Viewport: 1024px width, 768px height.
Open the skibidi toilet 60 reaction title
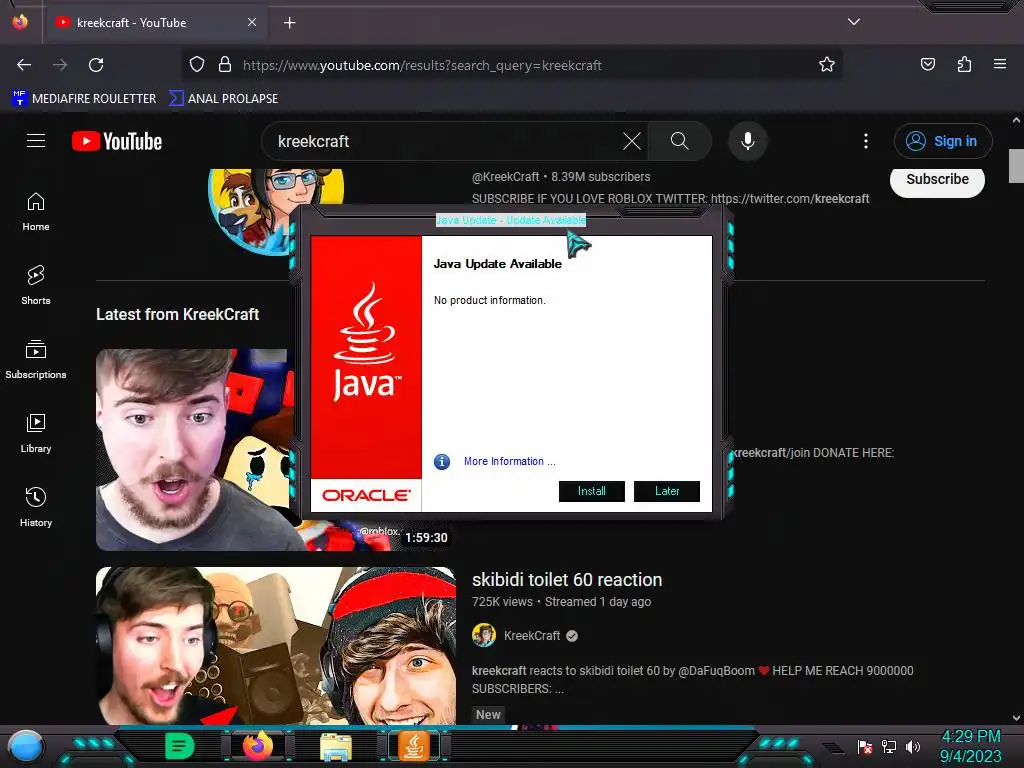pyautogui.click(x=567, y=580)
